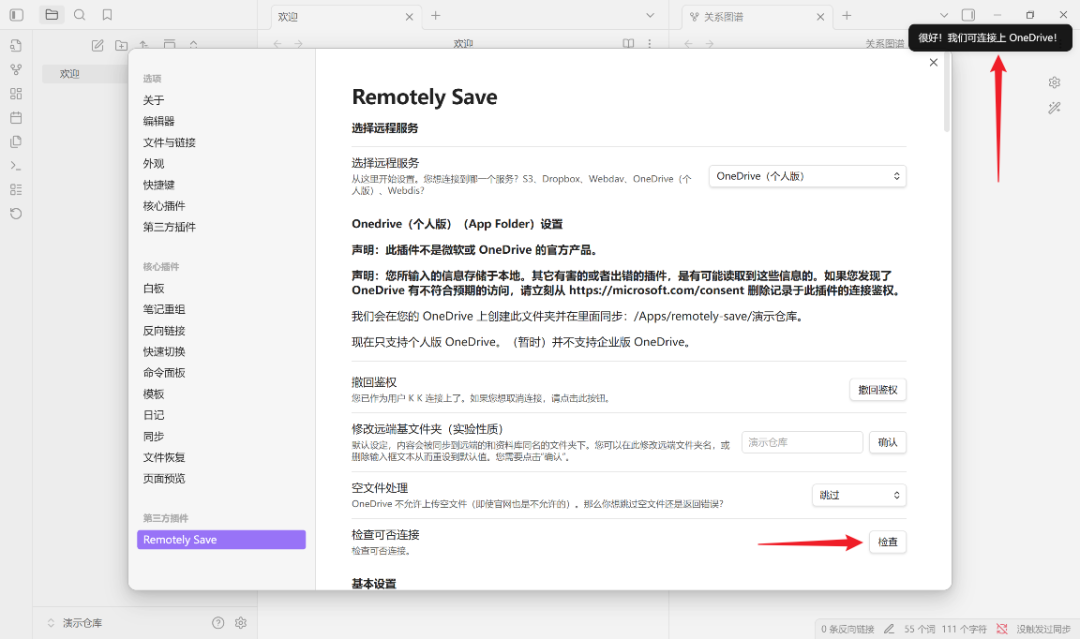1080x639 pixels.
Task: Add new tab next to 关系图谱
Action: coord(847,16)
